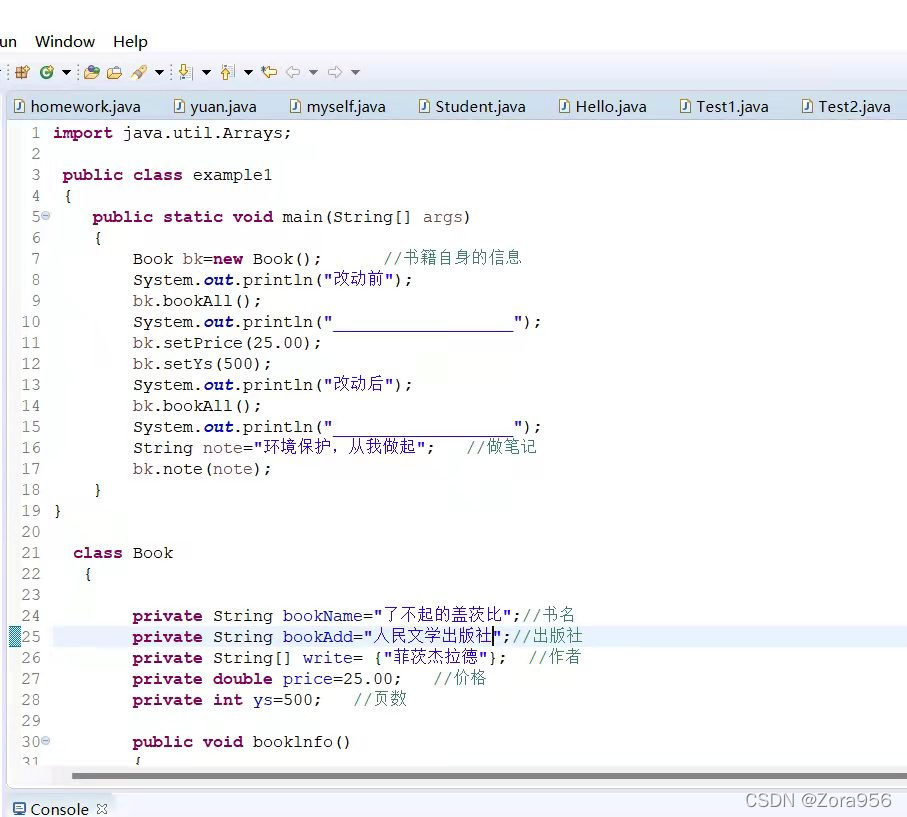Click "bk.note(note);" on line 17

pyautogui.click(x=202, y=469)
